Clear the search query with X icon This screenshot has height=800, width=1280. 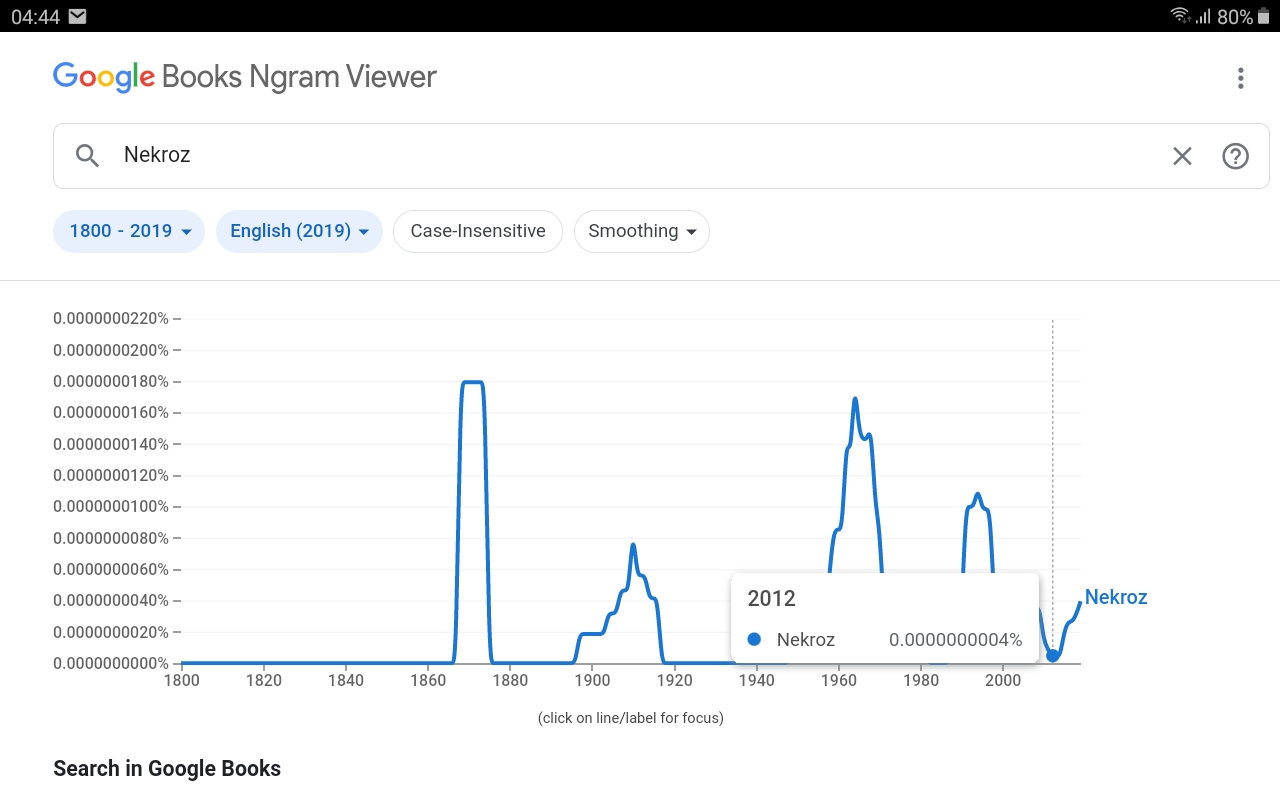pyautogui.click(x=1182, y=156)
